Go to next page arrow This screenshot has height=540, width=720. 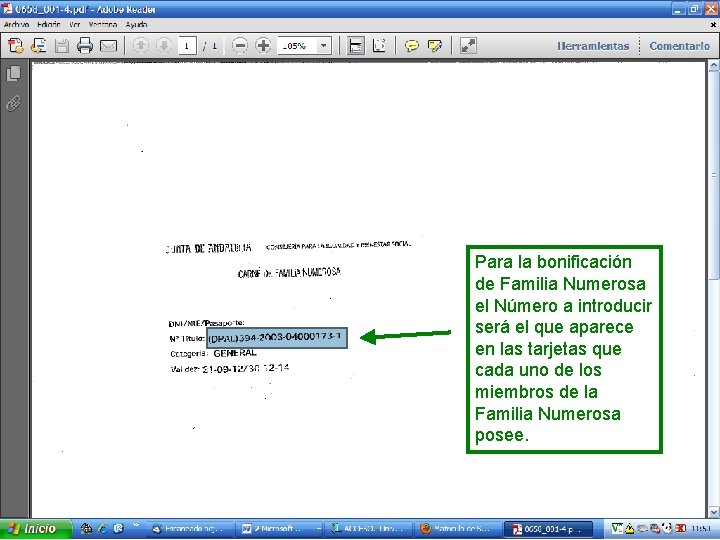click(164, 45)
